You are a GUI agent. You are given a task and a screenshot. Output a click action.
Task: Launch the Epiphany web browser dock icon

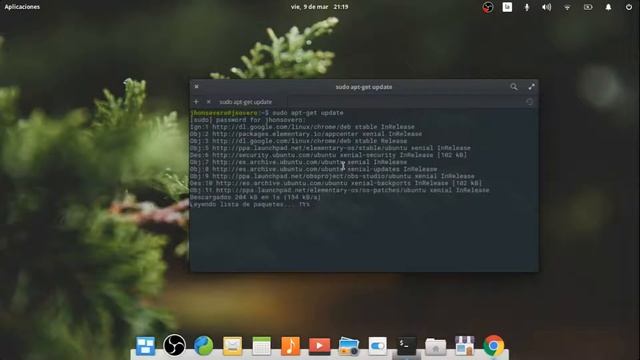[203, 346]
